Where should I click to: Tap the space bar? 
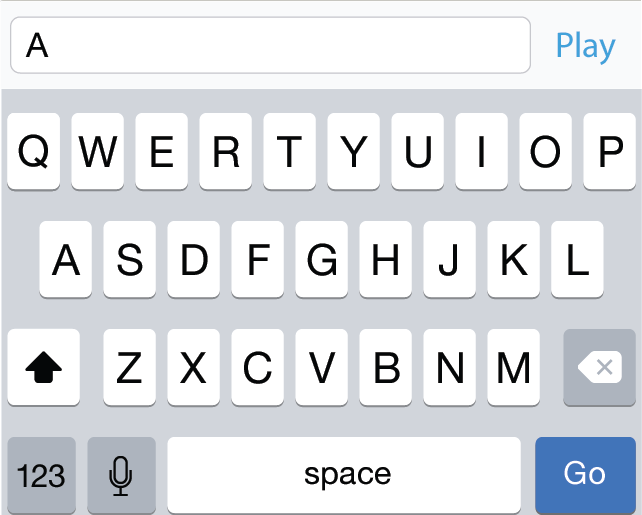click(344, 475)
